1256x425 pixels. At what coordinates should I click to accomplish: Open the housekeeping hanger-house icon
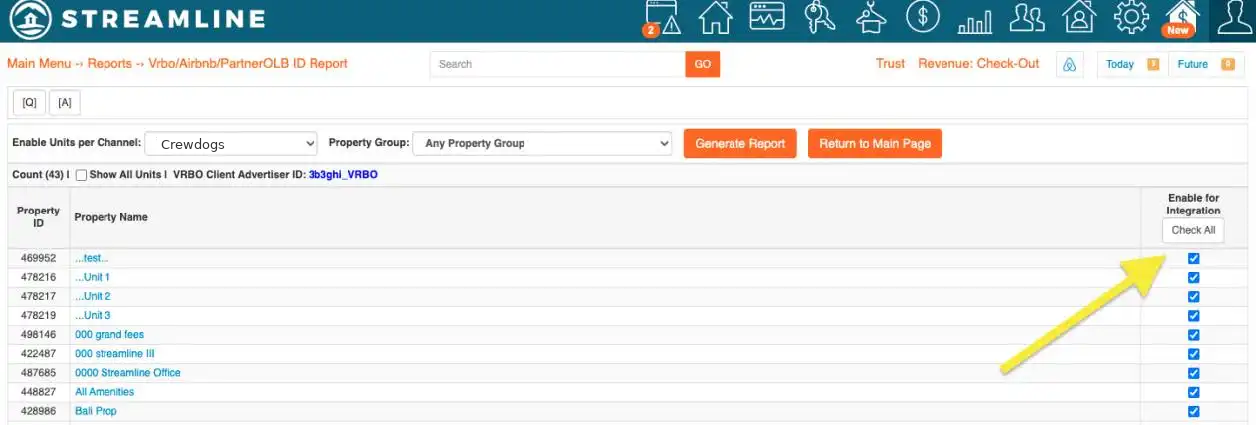coord(871,18)
